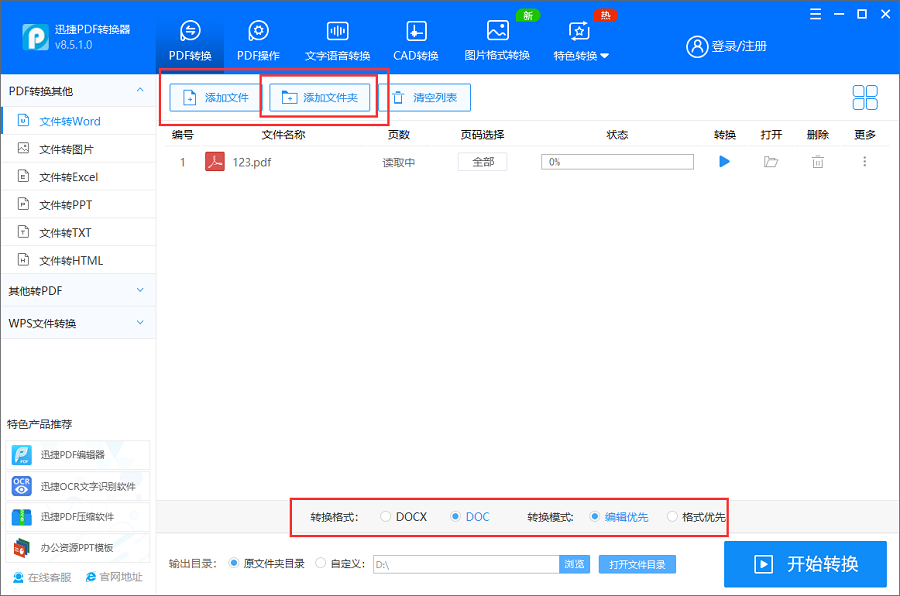Open the 全部 page selection for 123.pdf
900x596 pixels.
click(x=482, y=162)
